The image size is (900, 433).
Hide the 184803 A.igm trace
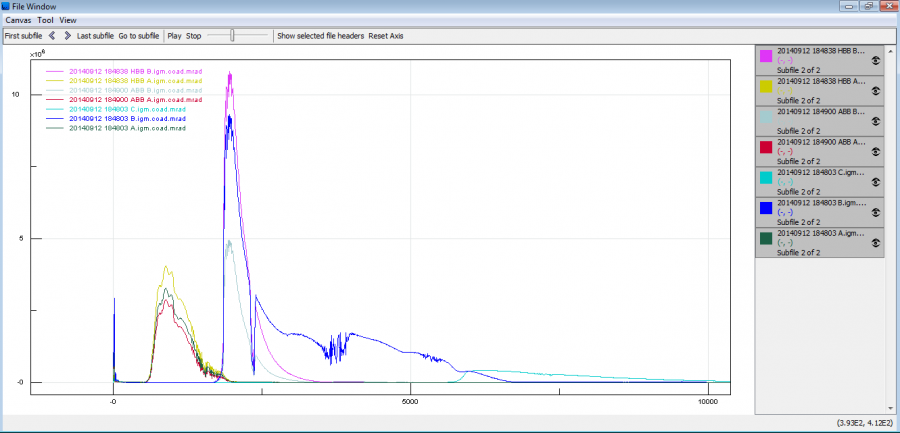click(x=875, y=243)
